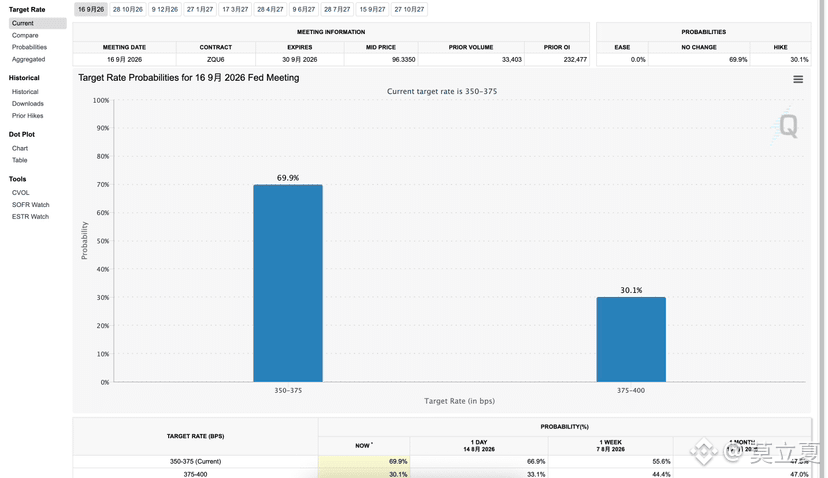This screenshot has height=478, width=828.
Task: Open Dot Plot Chart link
Action: tap(20, 148)
